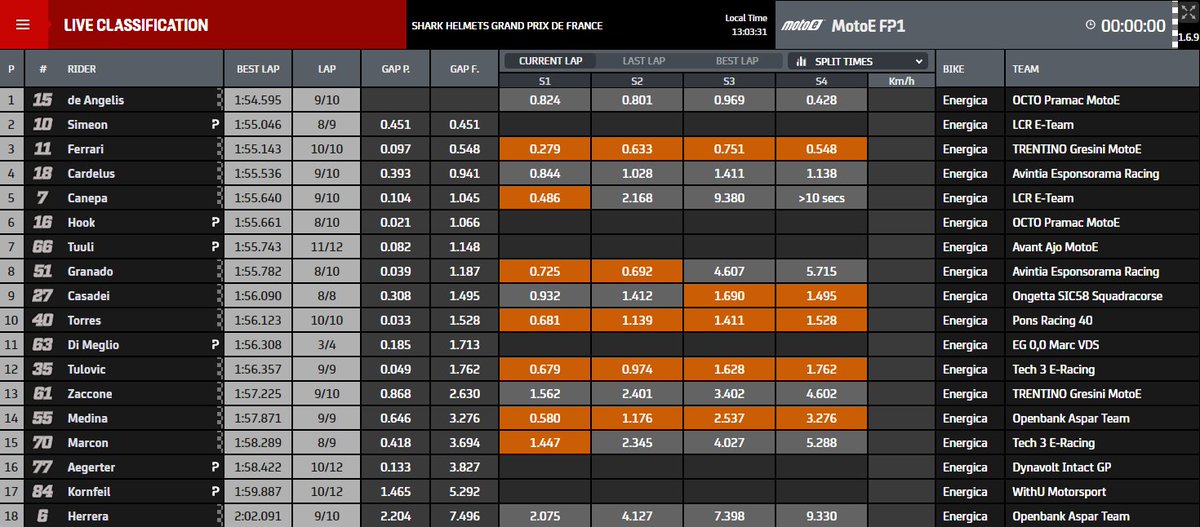Click Ferrari's checkered flag marker
The image size is (1200, 527).
point(219,149)
